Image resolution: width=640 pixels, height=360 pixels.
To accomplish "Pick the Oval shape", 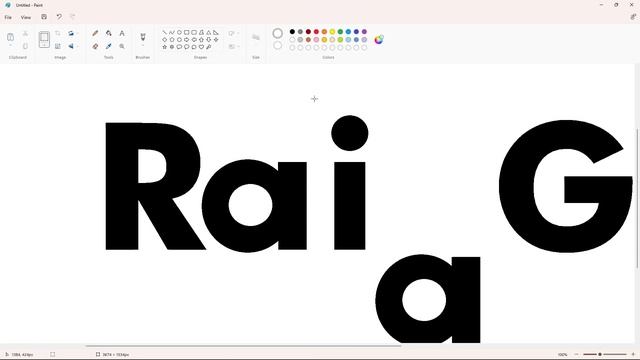I will tap(179, 32).
